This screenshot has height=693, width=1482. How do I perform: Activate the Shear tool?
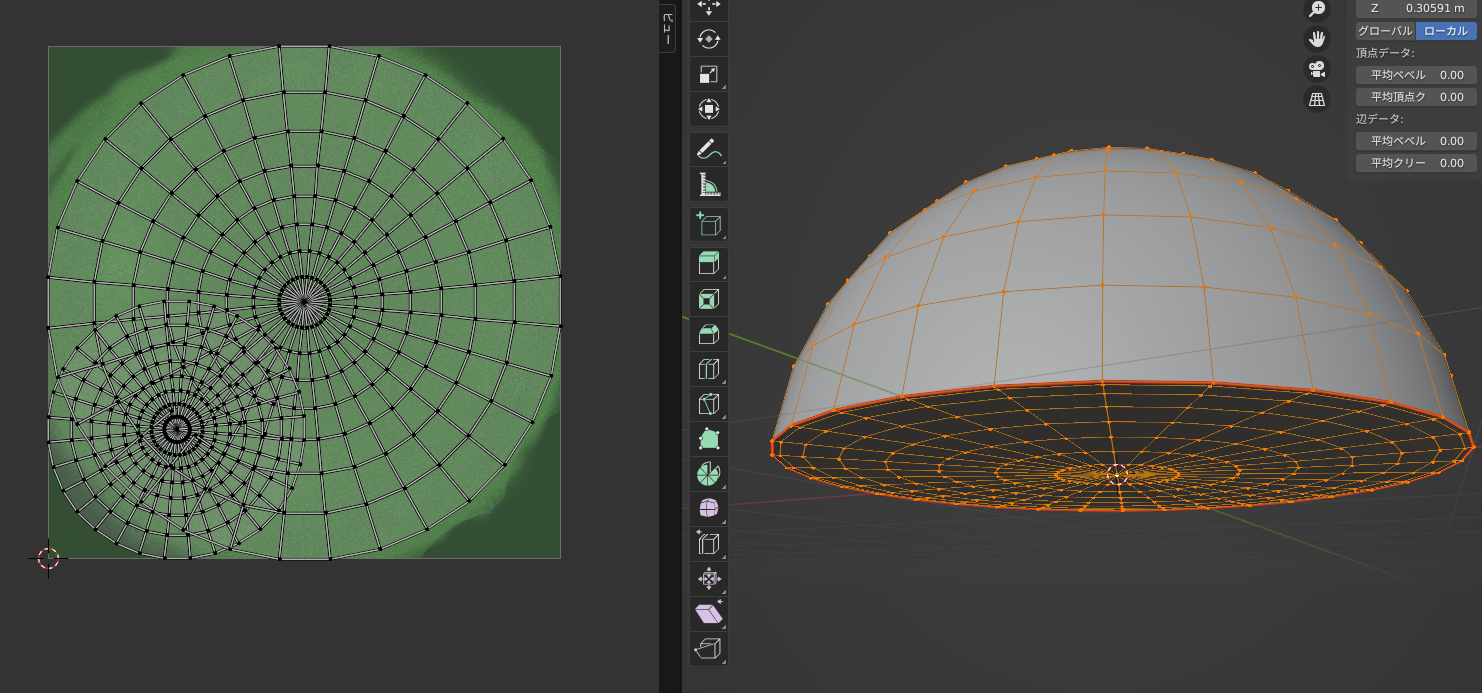(x=709, y=613)
